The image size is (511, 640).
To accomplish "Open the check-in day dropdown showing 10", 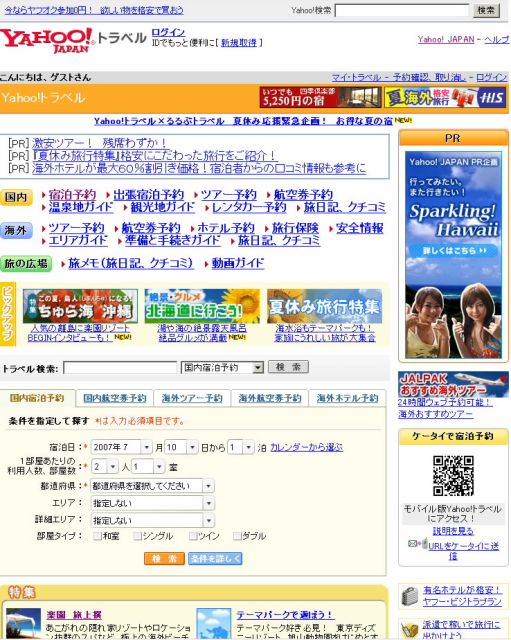I will pyautogui.click(x=181, y=447).
